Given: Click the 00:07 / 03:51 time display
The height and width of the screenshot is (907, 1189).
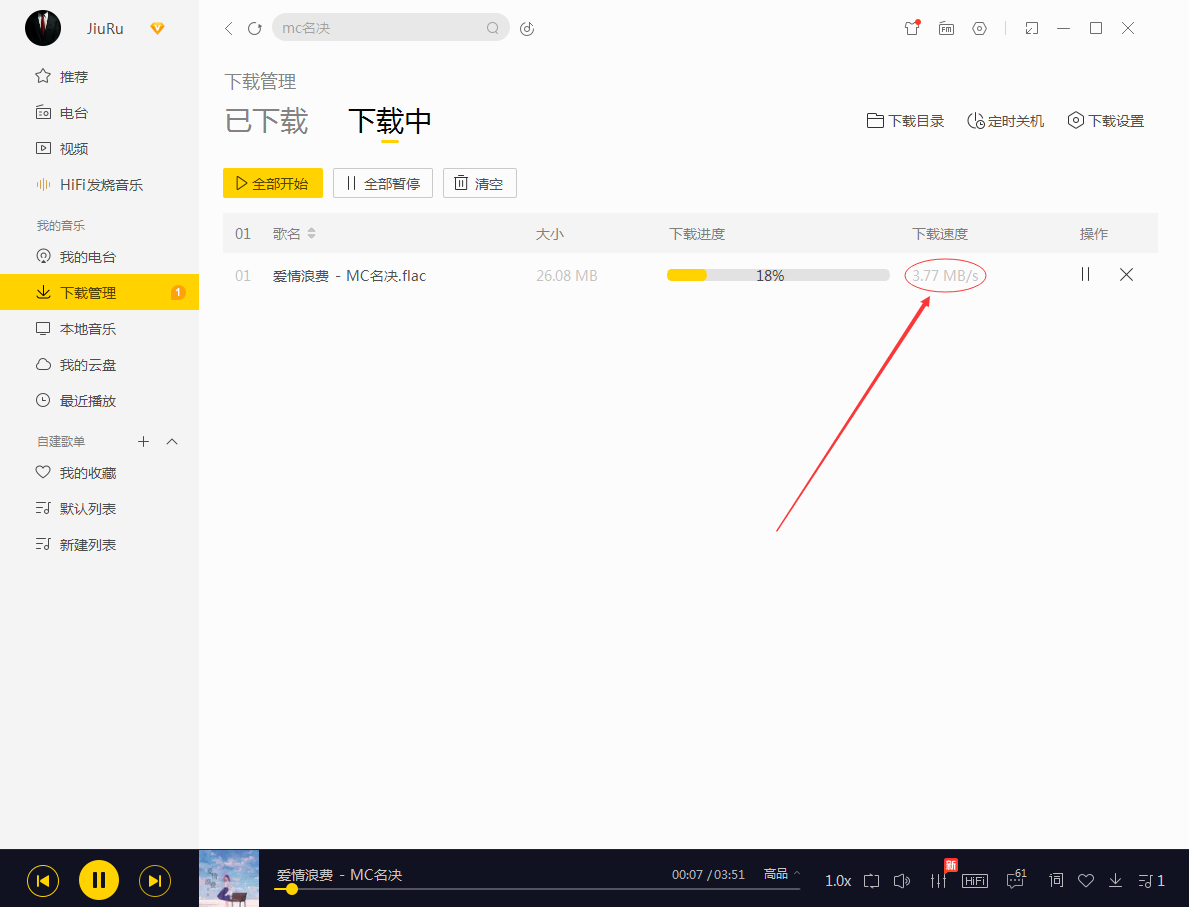Looking at the screenshot, I should (x=708, y=874).
